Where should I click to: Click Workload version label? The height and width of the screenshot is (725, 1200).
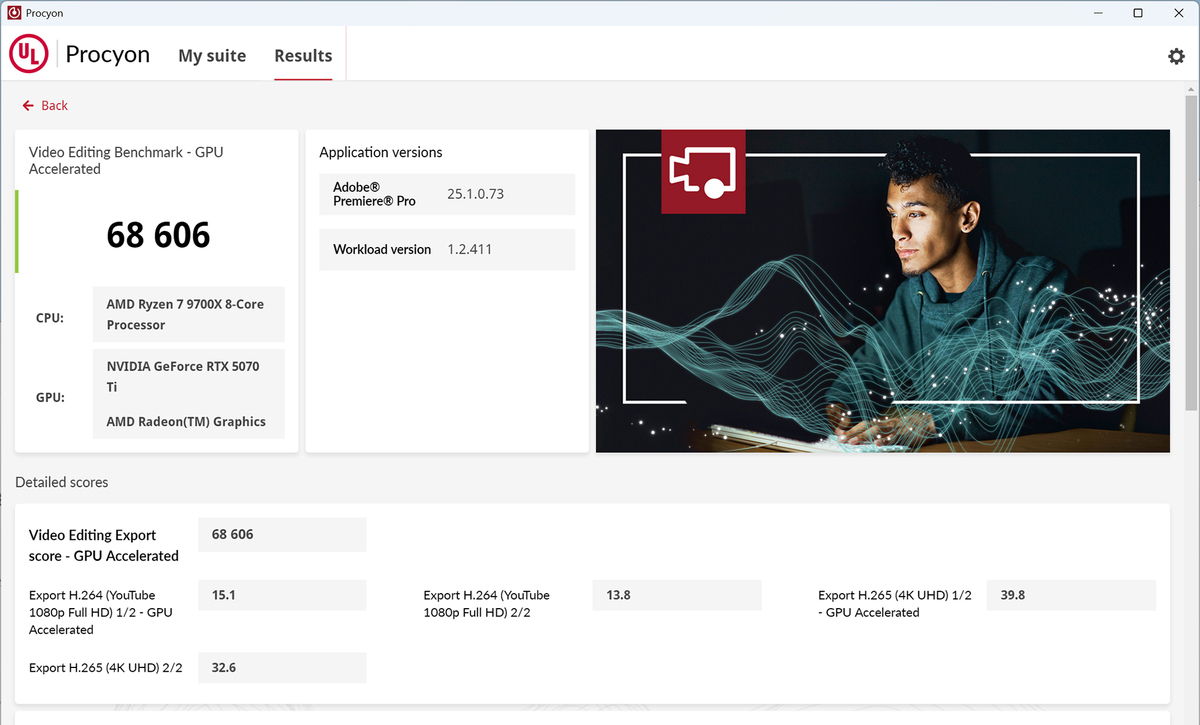tap(382, 249)
